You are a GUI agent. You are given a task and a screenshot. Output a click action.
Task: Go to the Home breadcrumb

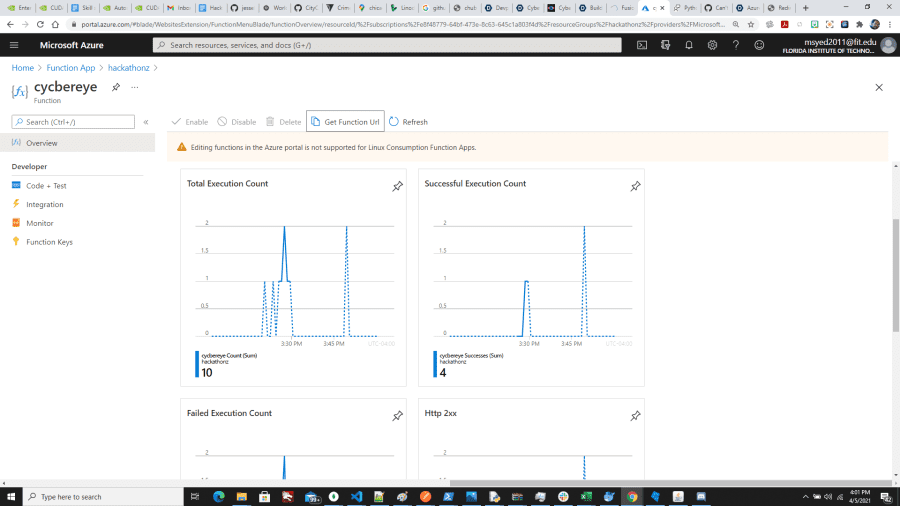point(22,68)
